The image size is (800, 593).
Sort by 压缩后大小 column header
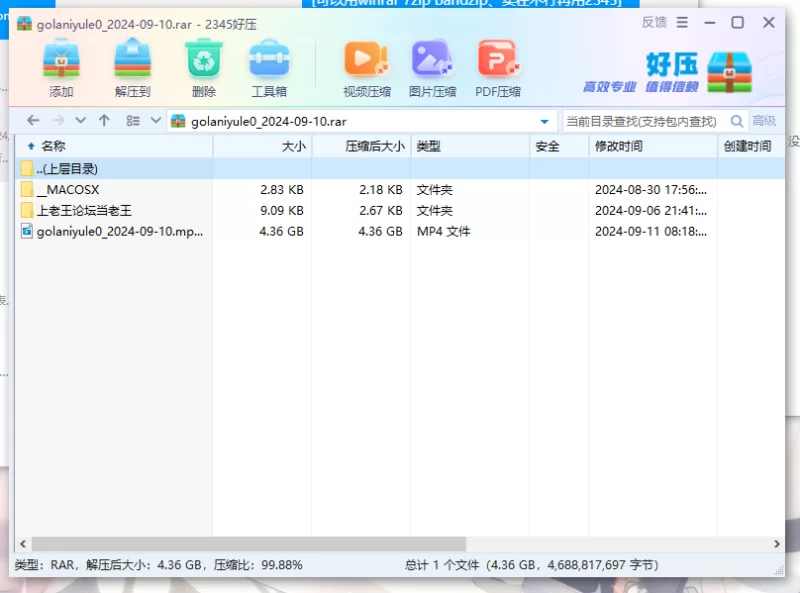tap(361, 146)
